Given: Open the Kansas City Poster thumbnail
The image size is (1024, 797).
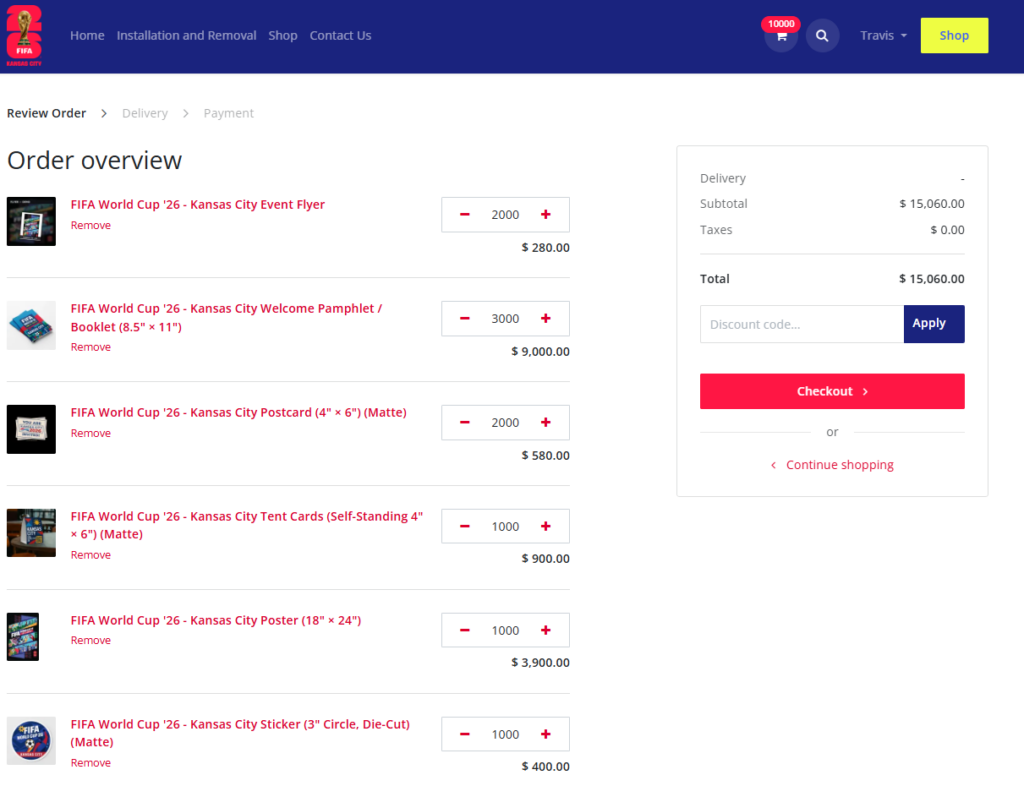Looking at the screenshot, I should pyautogui.click(x=23, y=637).
